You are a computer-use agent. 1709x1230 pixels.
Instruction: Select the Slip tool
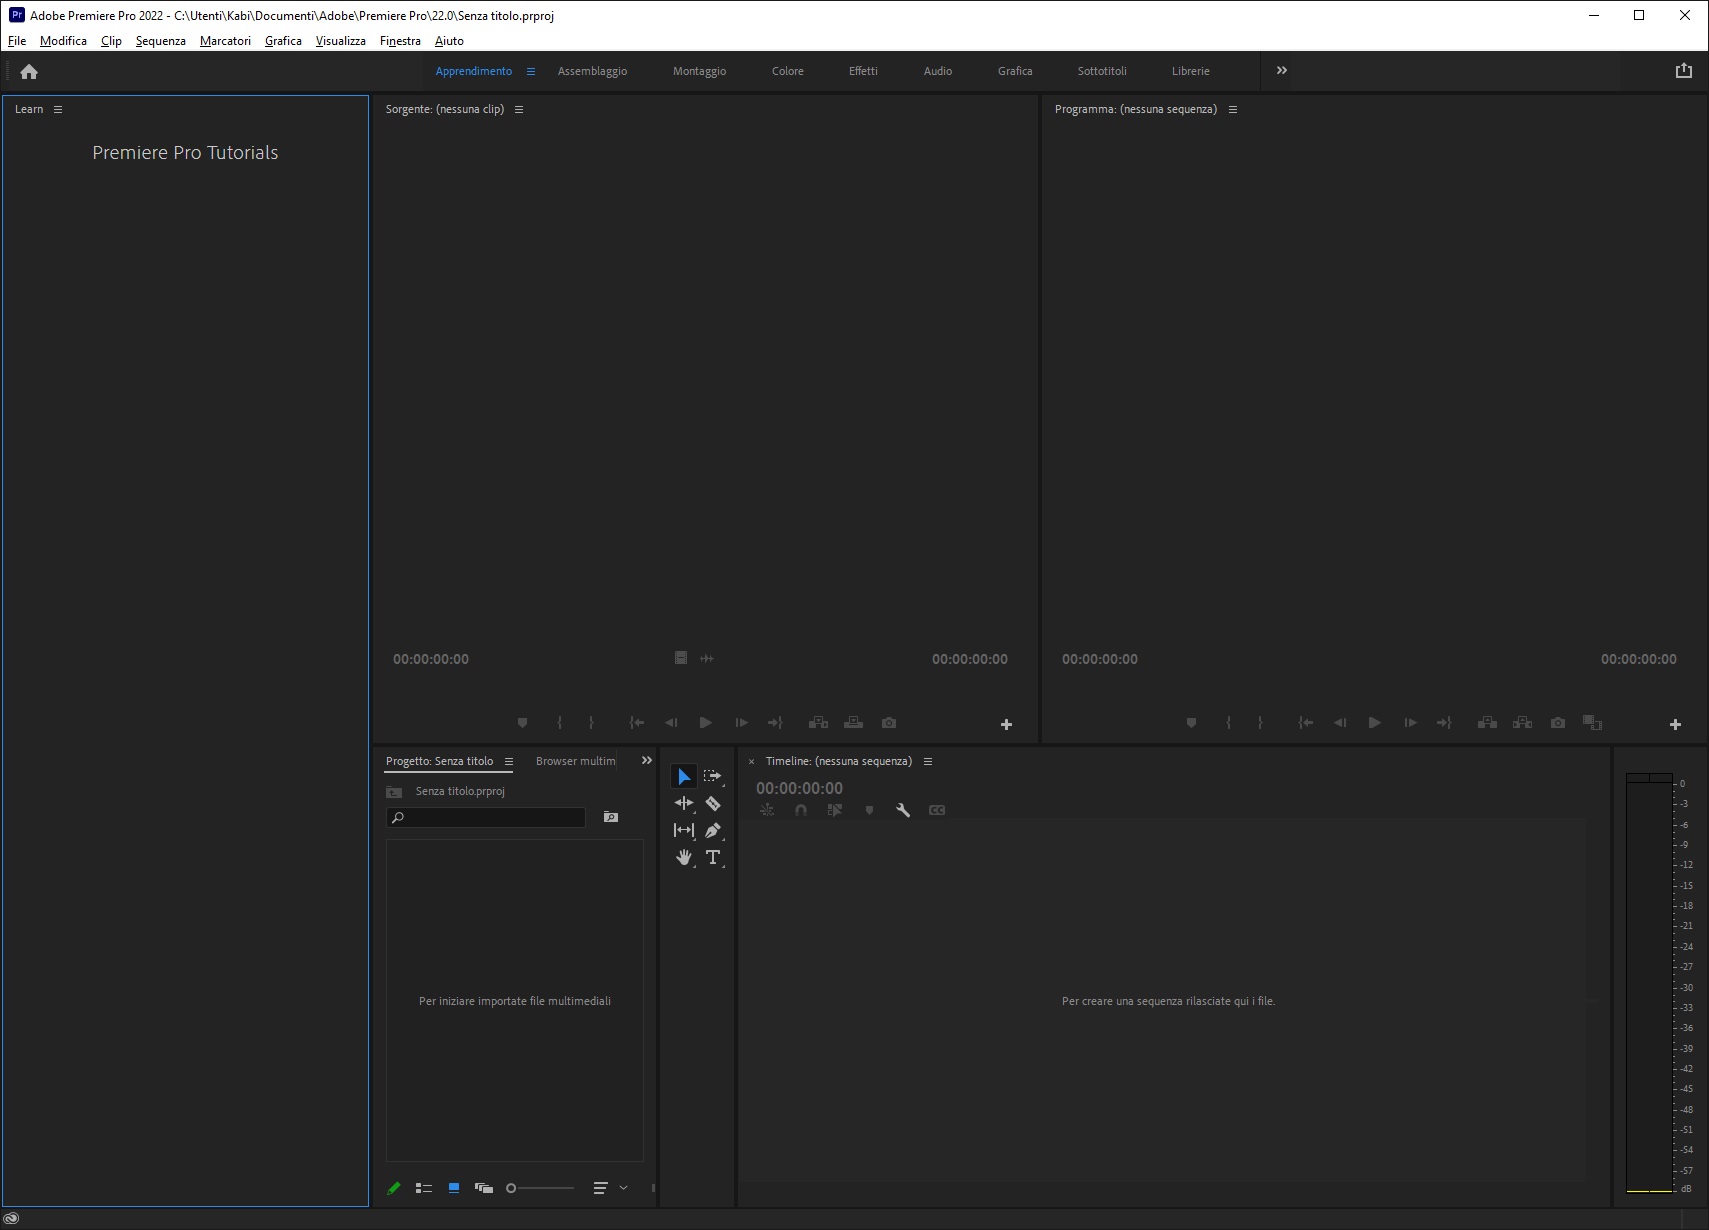[684, 830]
